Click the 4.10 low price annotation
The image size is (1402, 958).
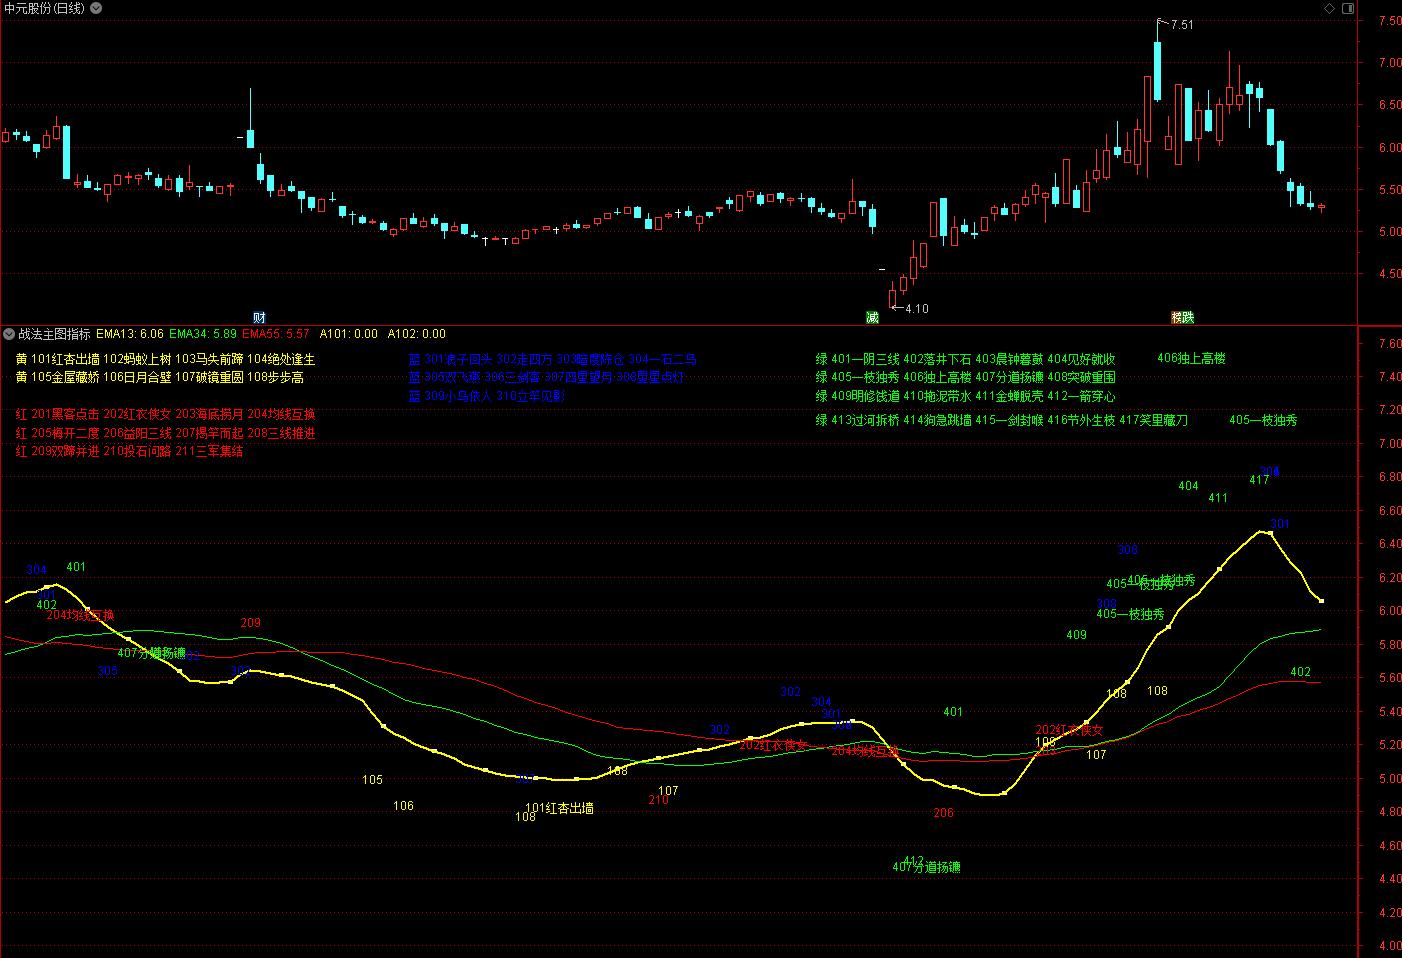tap(916, 309)
